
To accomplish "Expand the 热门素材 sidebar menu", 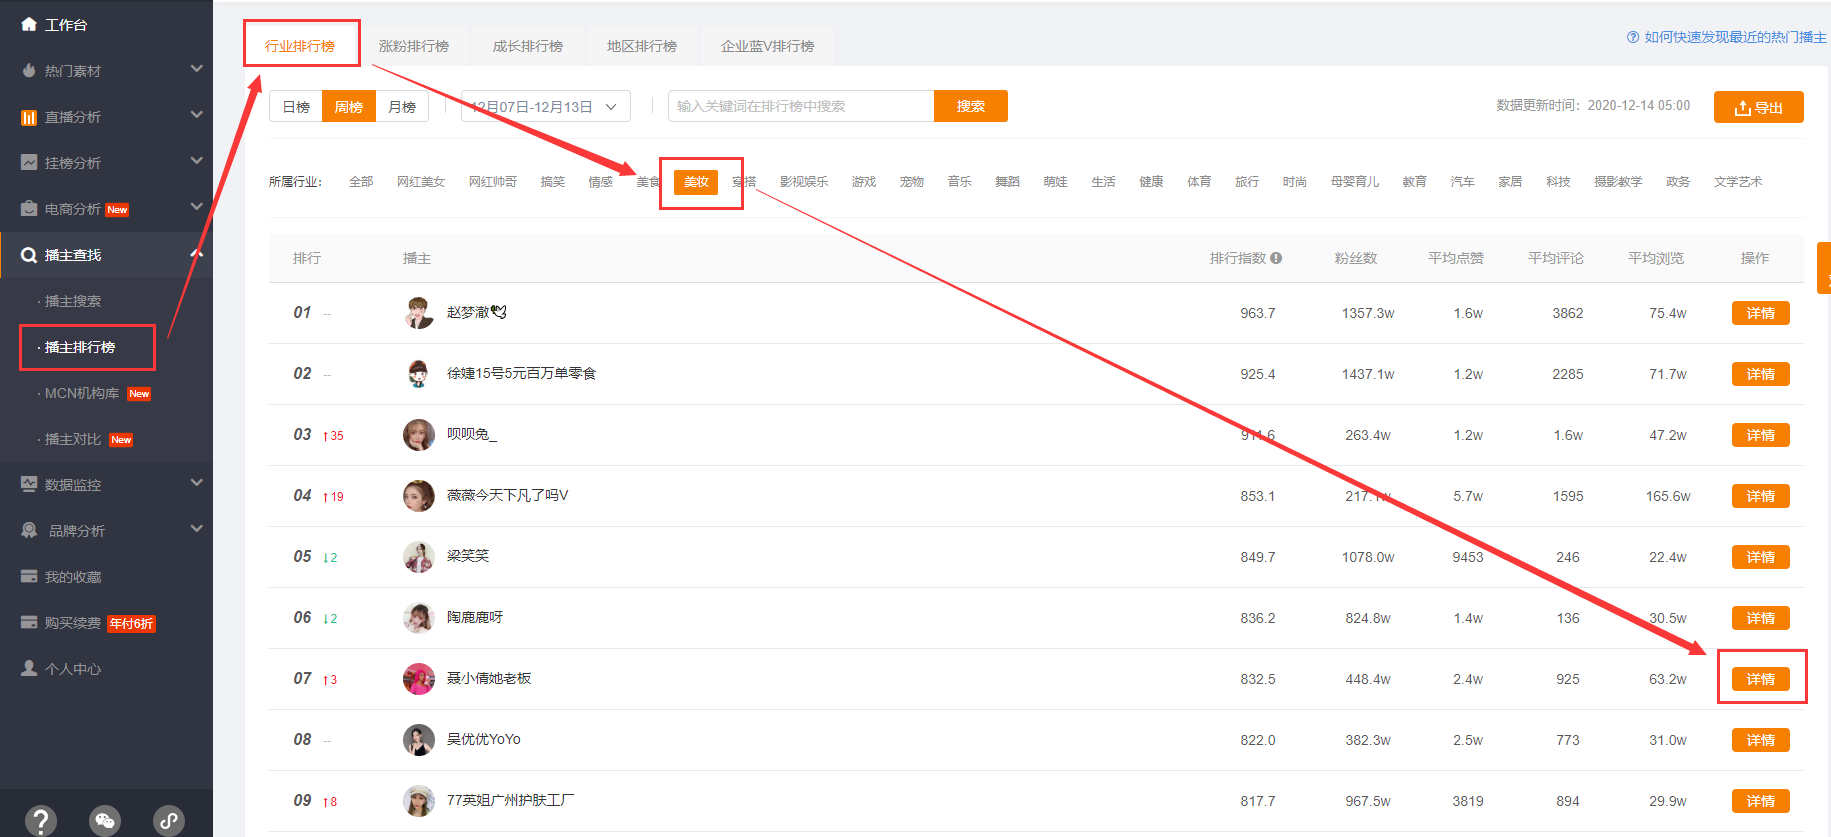I will tap(196, 69).
